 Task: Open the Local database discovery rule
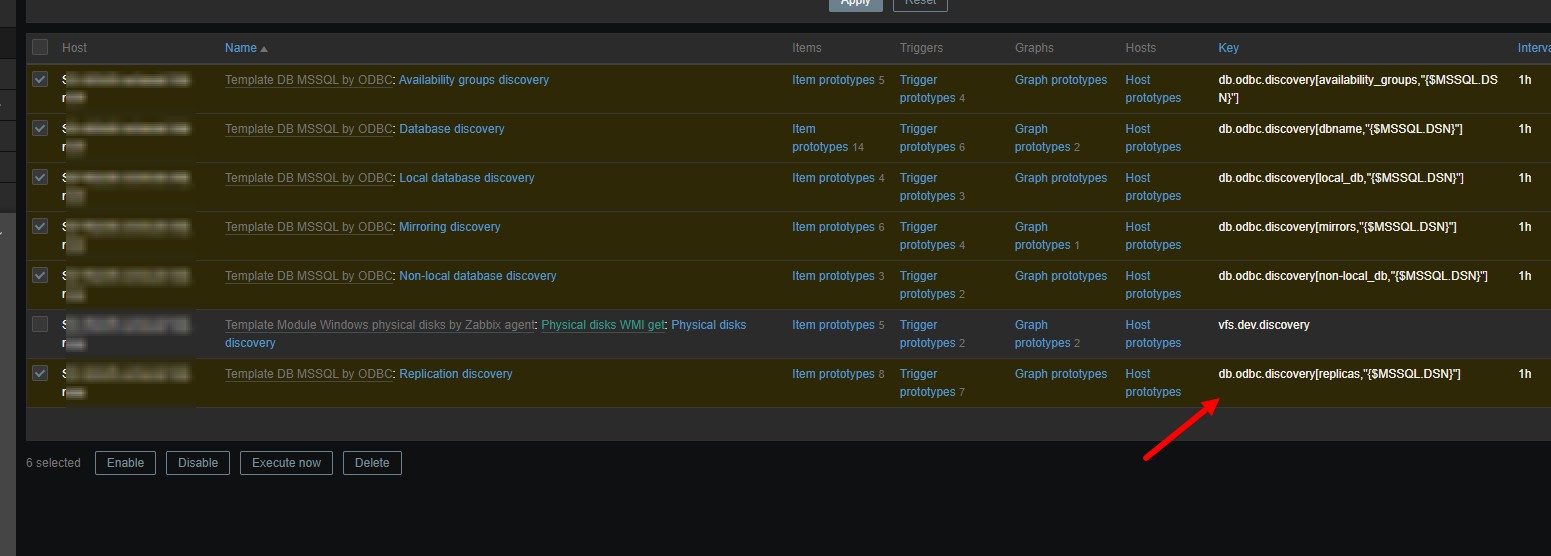[467, 178]
